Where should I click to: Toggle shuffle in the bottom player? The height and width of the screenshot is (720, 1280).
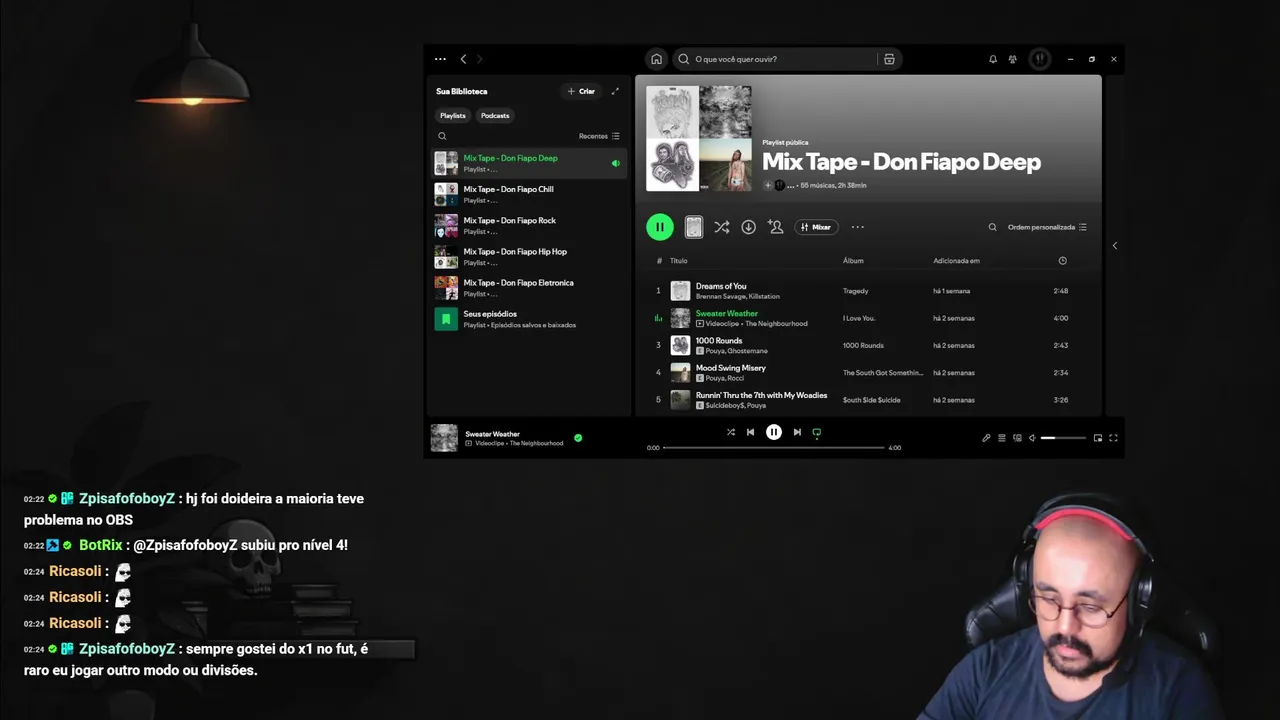point(730,432)
